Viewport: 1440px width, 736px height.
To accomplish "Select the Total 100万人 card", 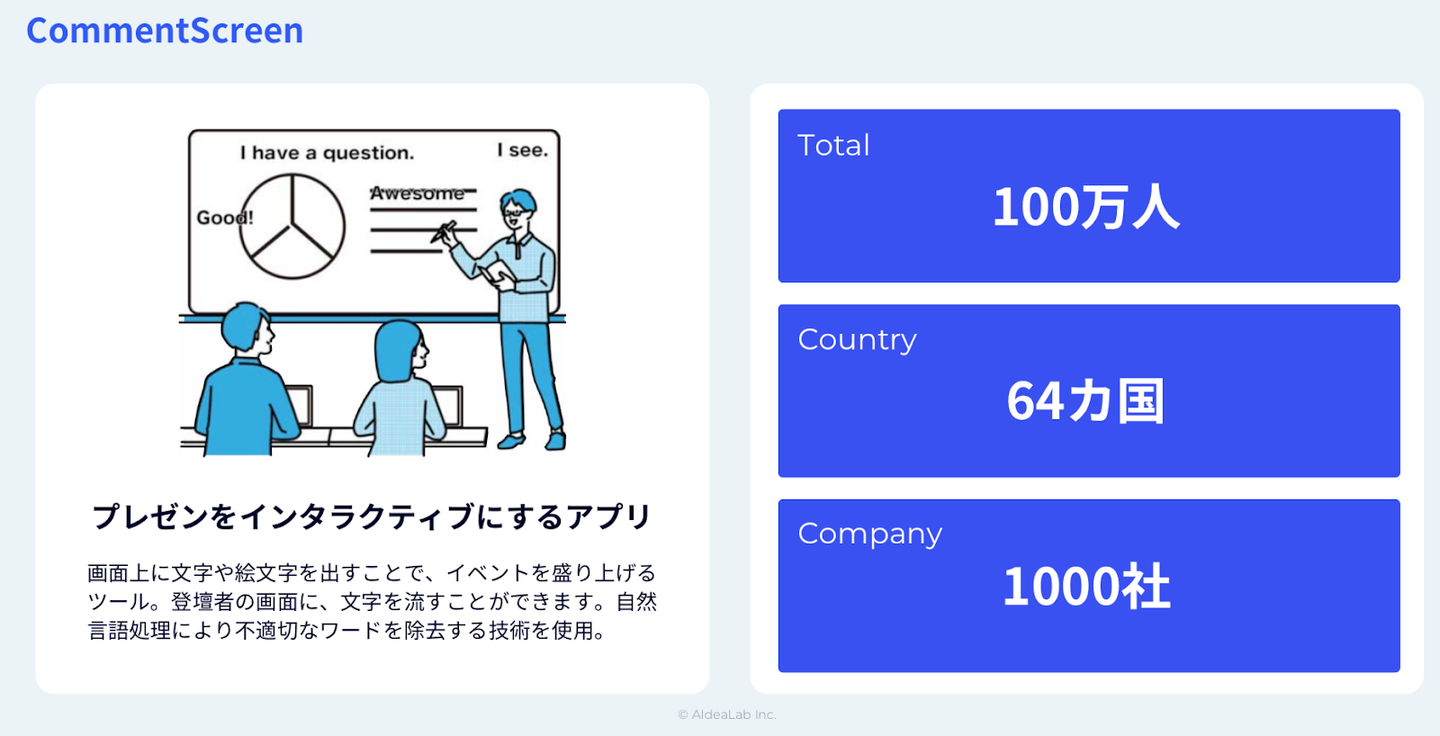I will coord(1088,196).
